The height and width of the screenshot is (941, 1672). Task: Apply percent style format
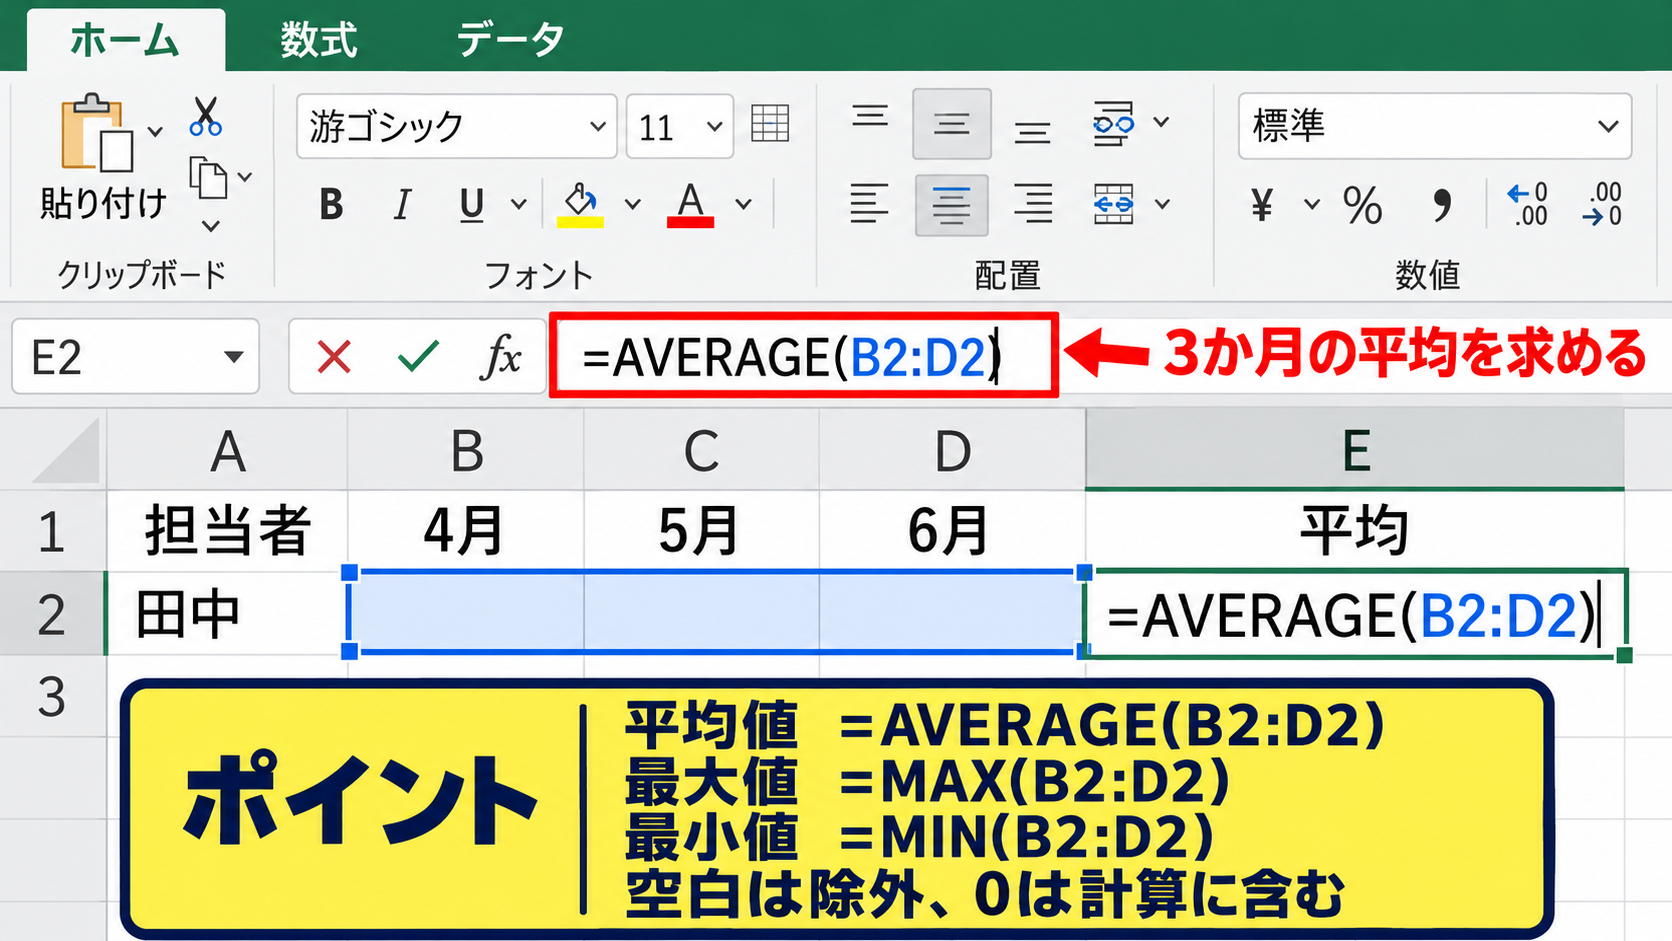tap(1362, 205)
